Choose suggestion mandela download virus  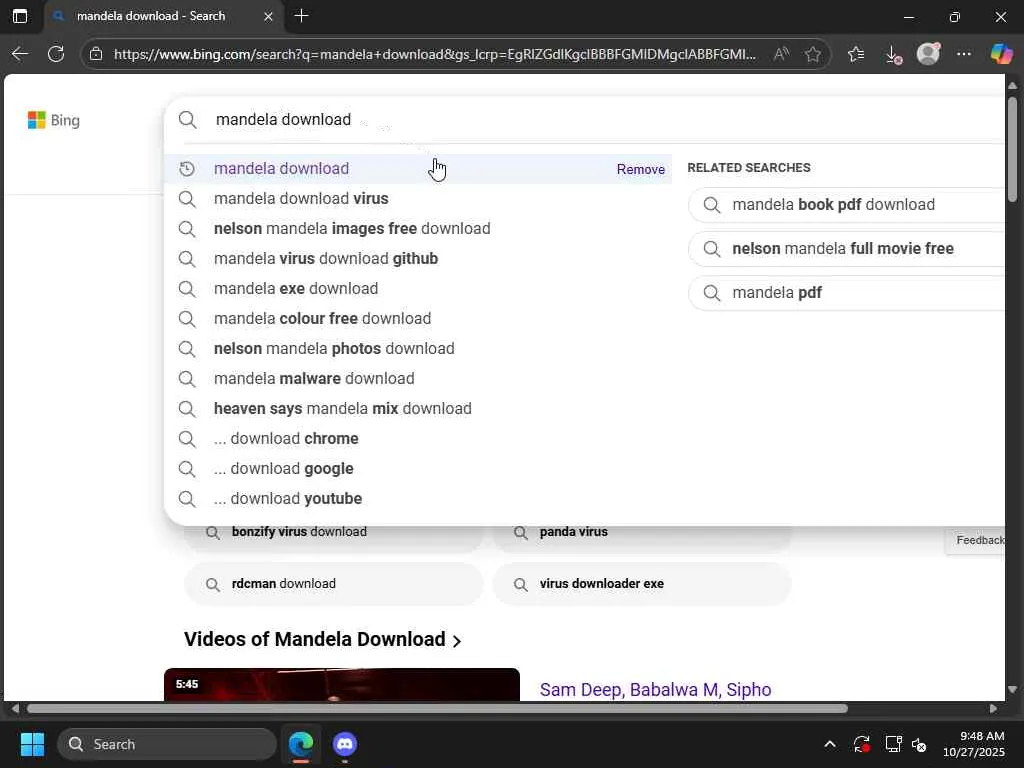[418, 199]
